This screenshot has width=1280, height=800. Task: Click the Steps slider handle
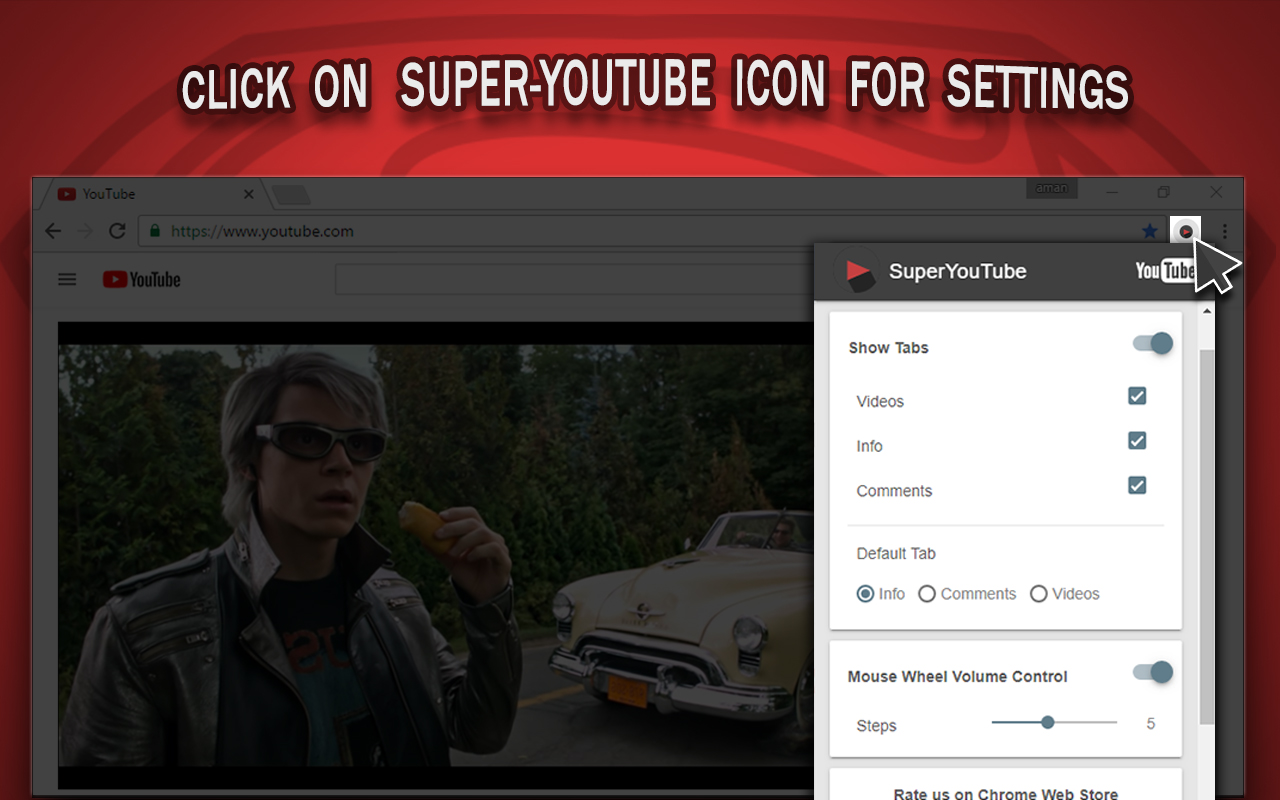click(x=1048, y=722)
